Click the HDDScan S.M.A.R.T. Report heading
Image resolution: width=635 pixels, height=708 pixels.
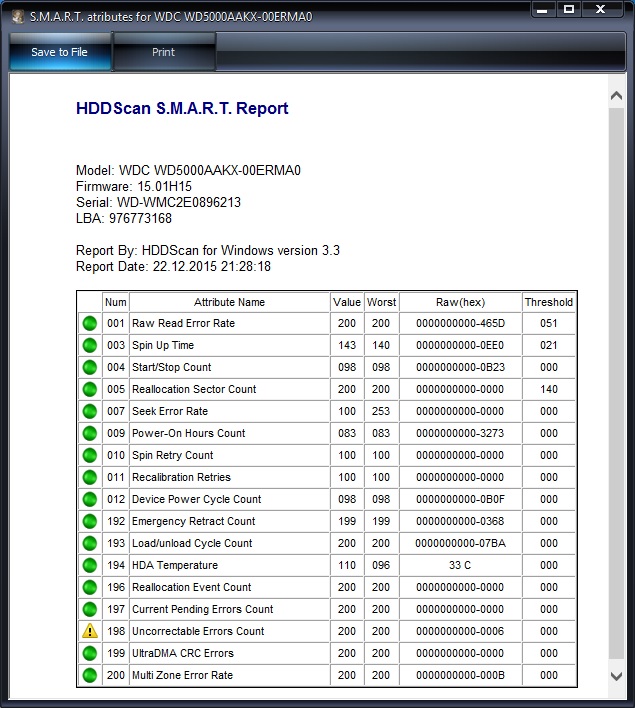[x=182, y=108]
